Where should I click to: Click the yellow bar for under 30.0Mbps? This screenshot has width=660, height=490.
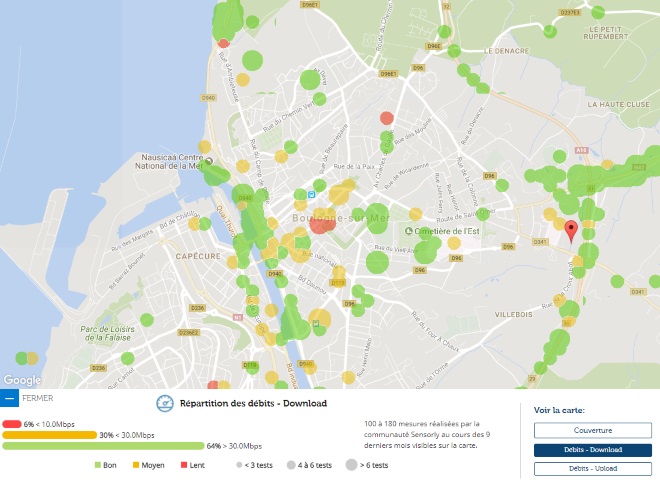pos(50,435)
